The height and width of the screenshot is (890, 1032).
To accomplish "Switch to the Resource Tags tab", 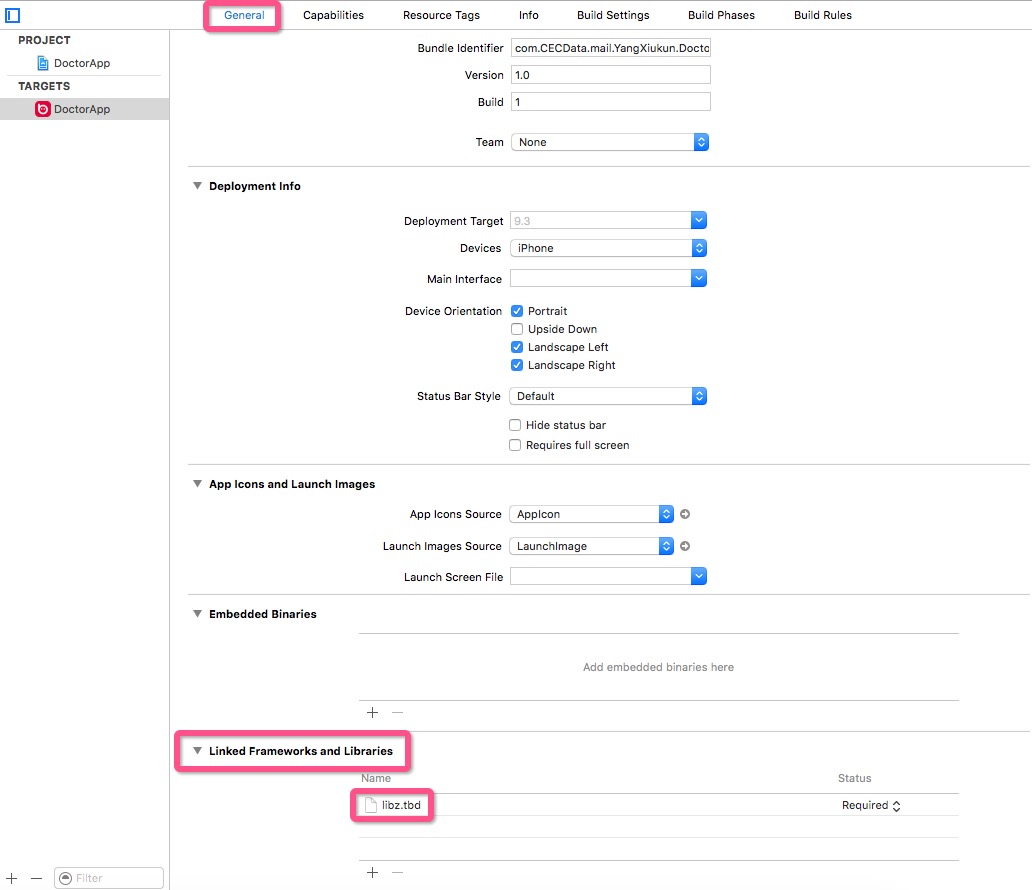I will pyautogui.click(x=442, y=15).
